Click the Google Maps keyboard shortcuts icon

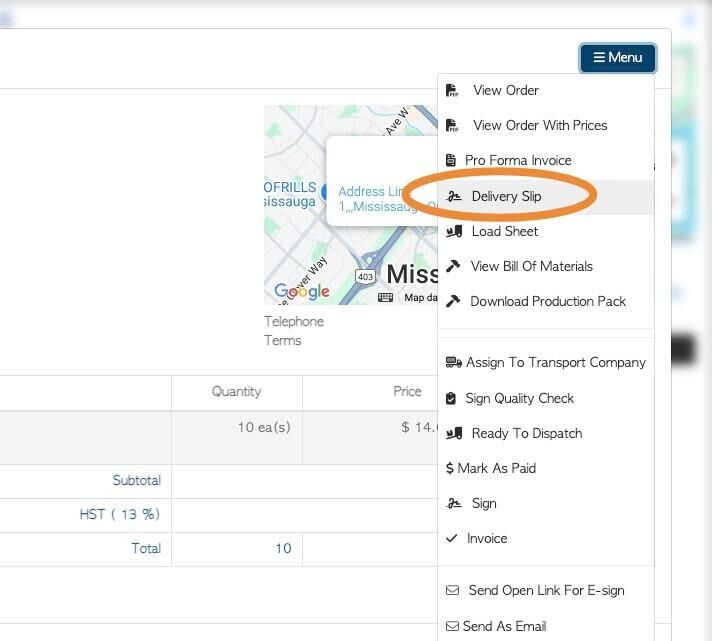(x=385, y=297)
